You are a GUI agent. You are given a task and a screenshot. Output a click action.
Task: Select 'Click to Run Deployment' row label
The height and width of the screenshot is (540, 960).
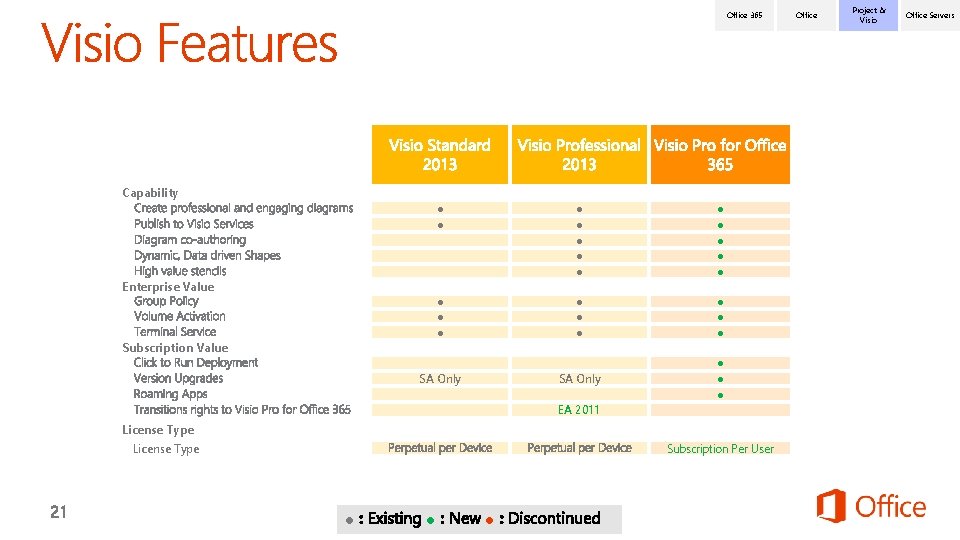click(x=195, y=362)
